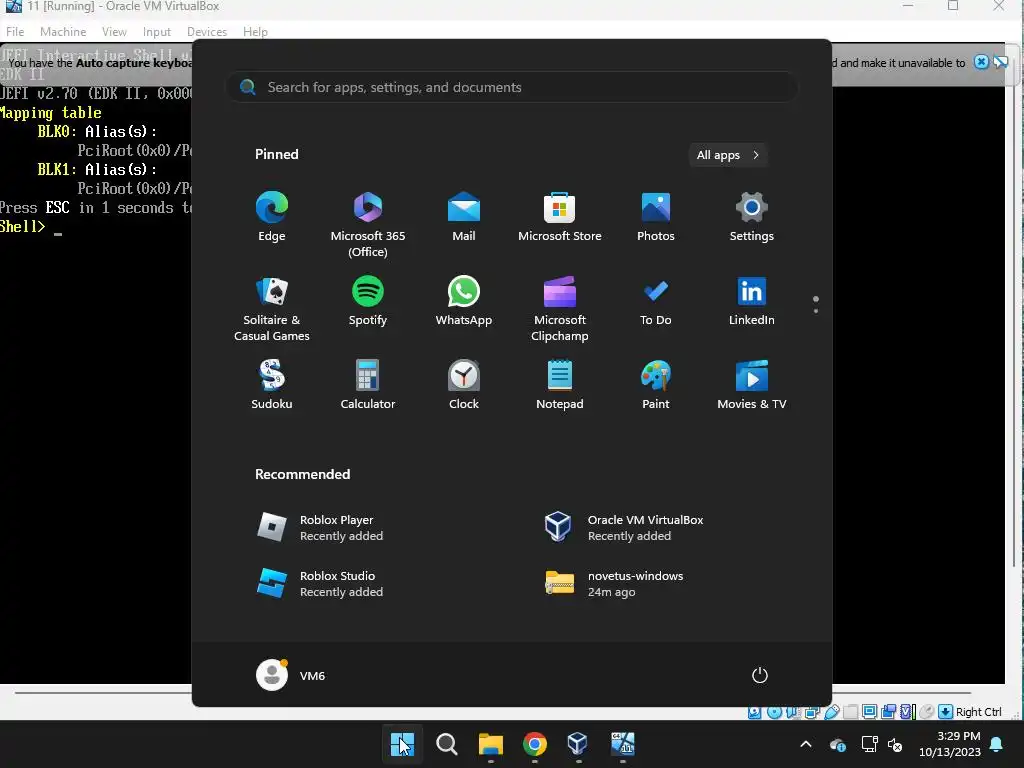The width and height of the screenshot is (1024, 768).
Task: Open the Edge browser from pinned apps
Action: coord(272,217)
